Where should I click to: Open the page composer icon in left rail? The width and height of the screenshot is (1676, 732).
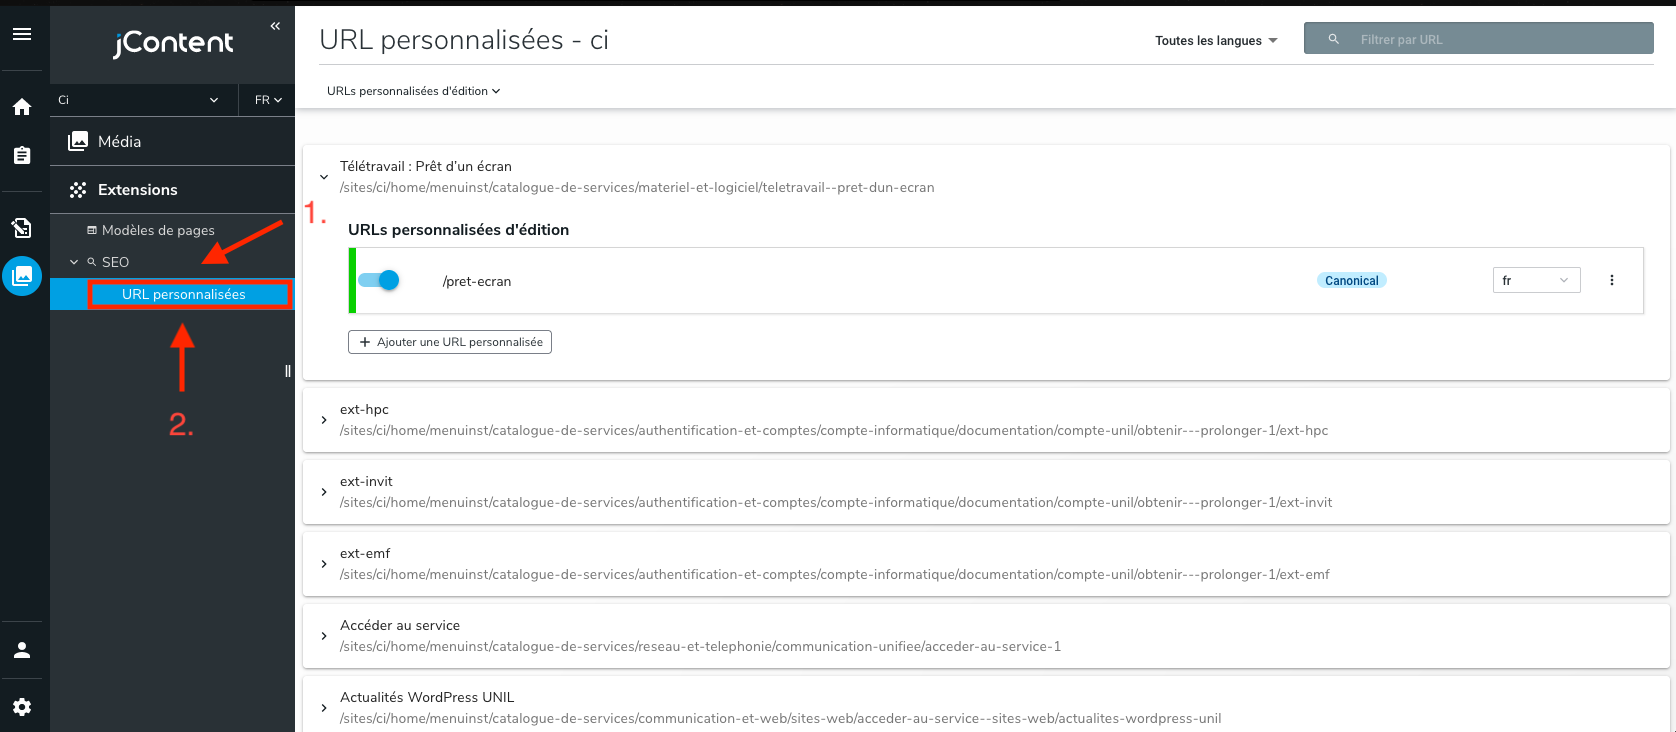point(22,228)
